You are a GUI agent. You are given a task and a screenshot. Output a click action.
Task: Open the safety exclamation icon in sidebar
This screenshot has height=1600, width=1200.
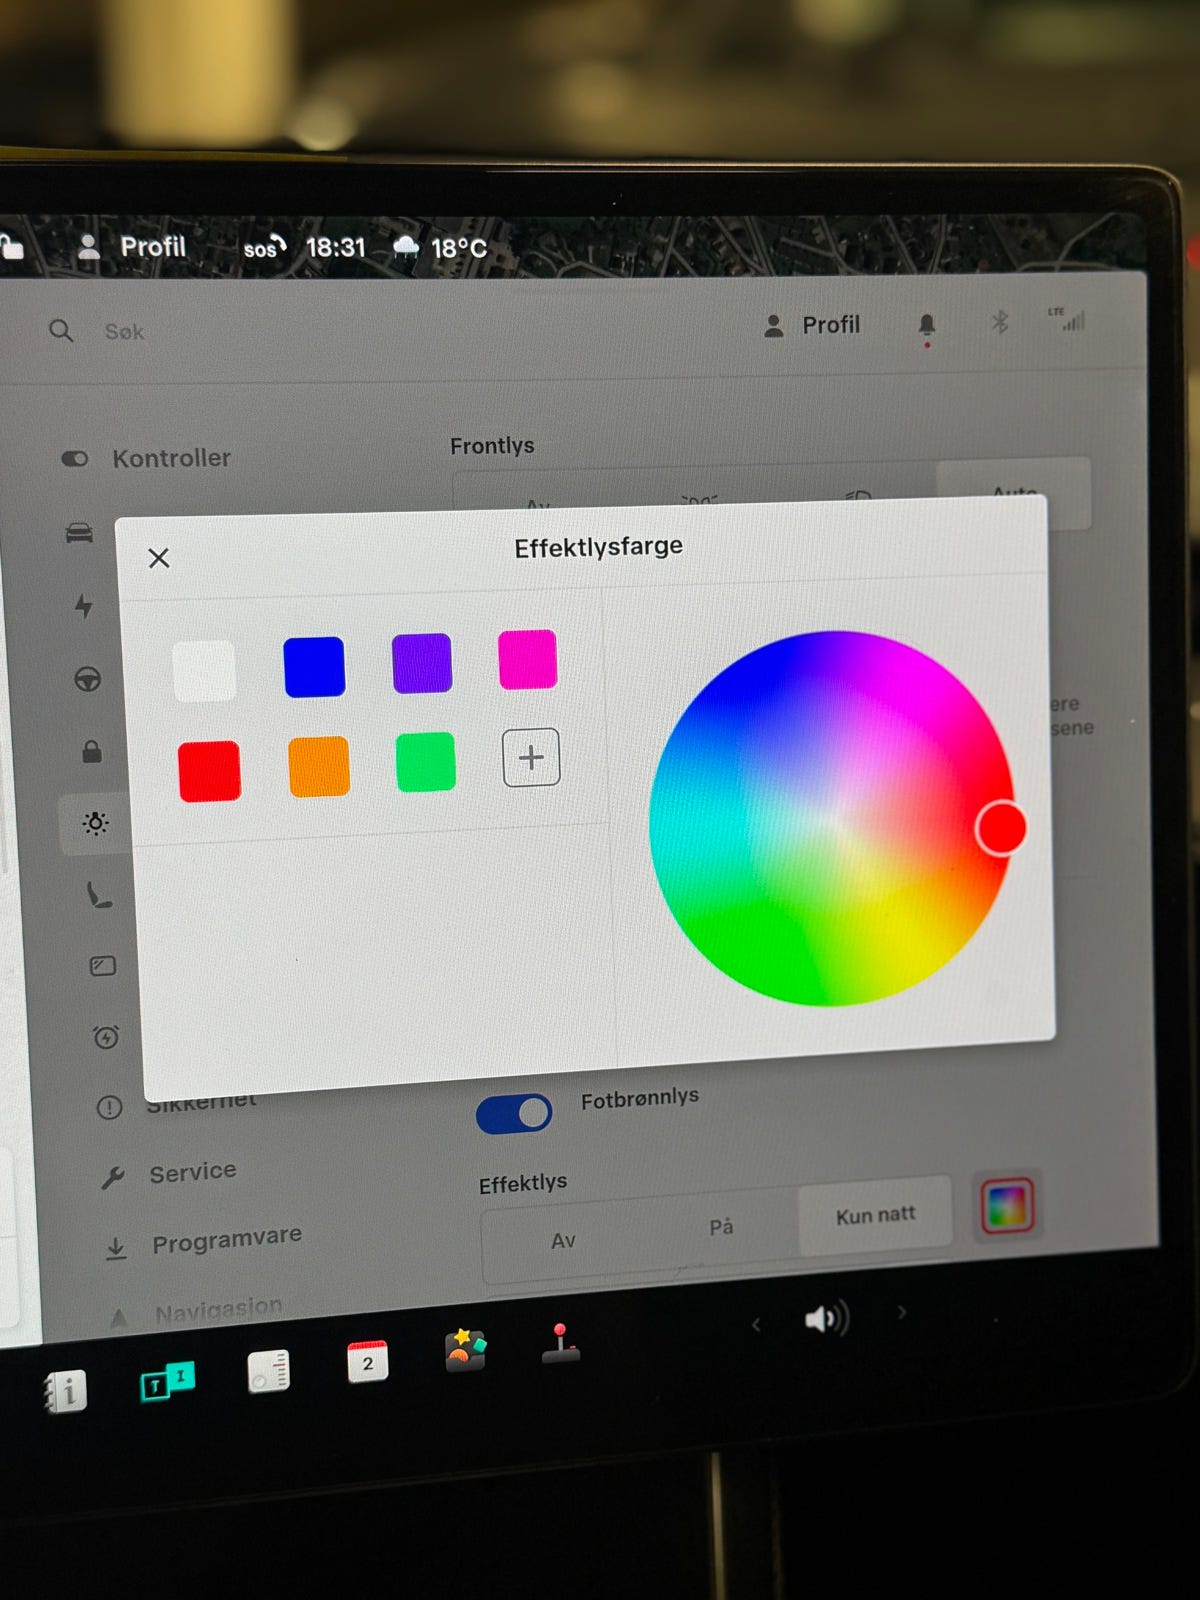109,1107
